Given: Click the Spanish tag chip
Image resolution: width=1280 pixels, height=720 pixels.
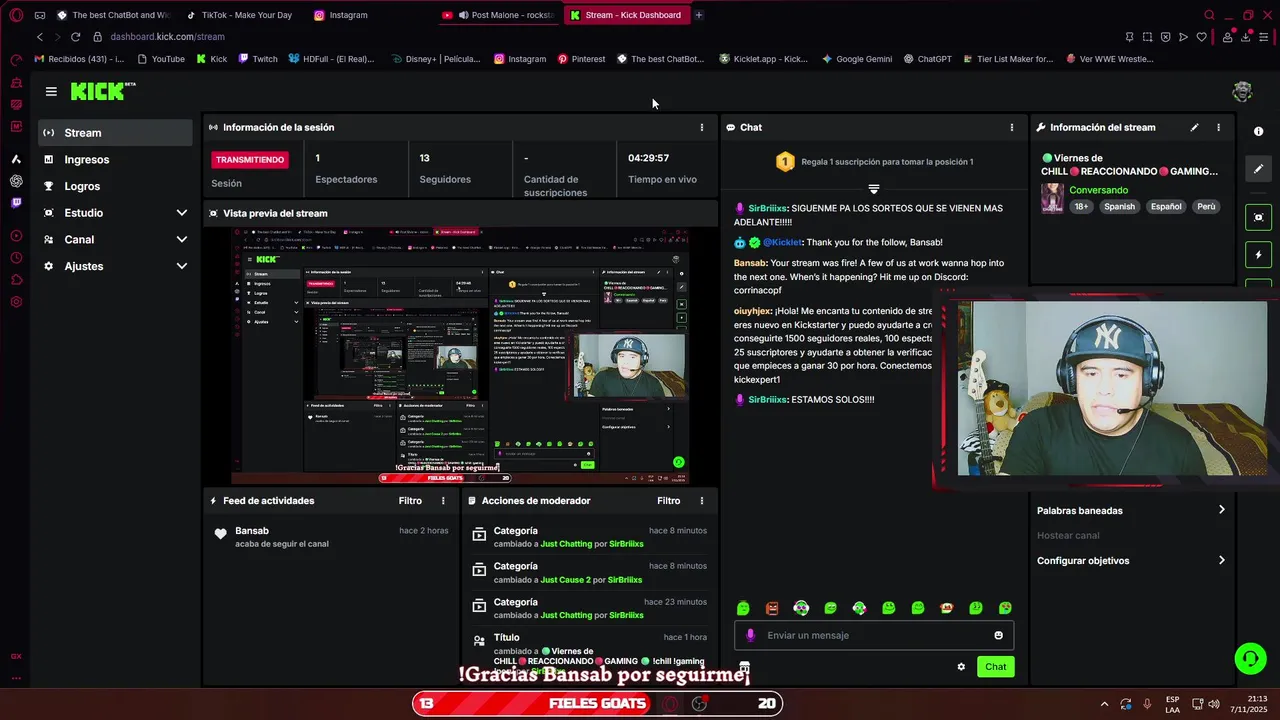Looking at the screenshot, I should [x=1119, y=207].
